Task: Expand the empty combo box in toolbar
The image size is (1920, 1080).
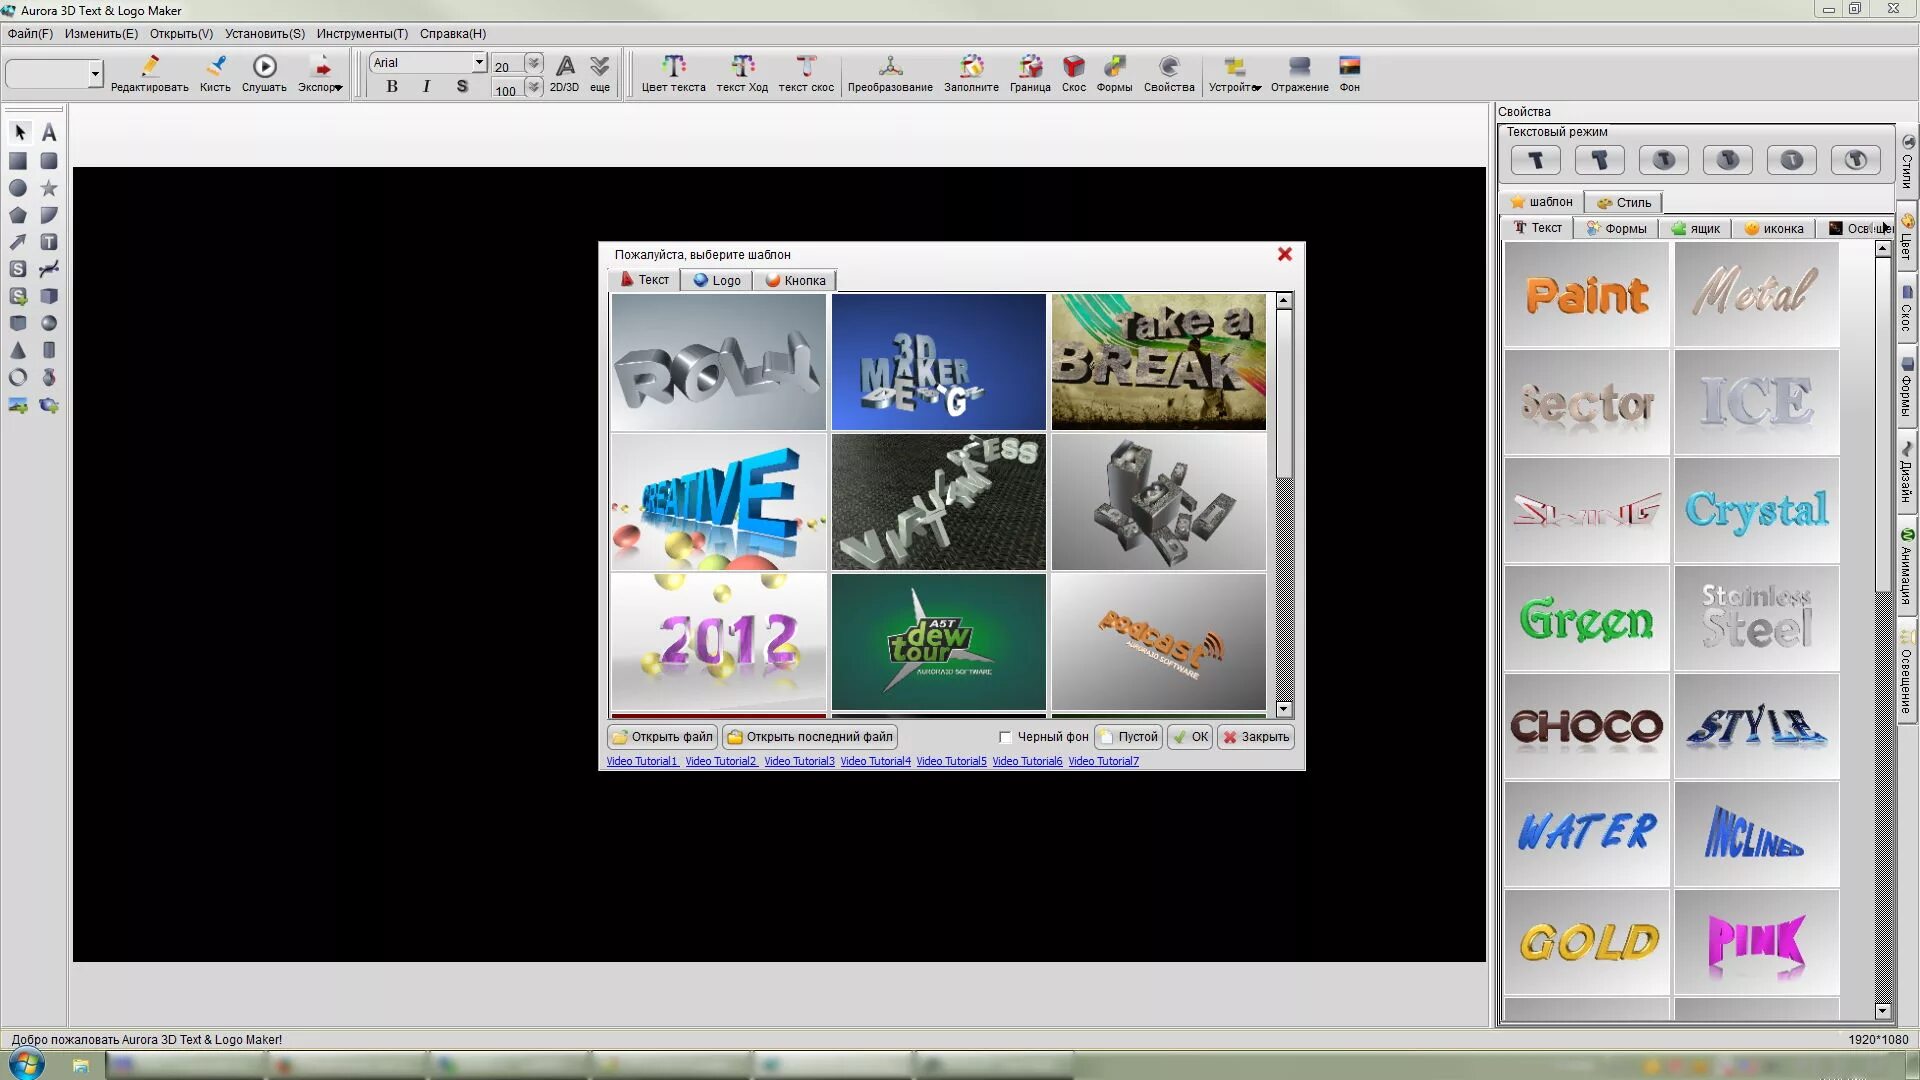Action: point(95,73)
